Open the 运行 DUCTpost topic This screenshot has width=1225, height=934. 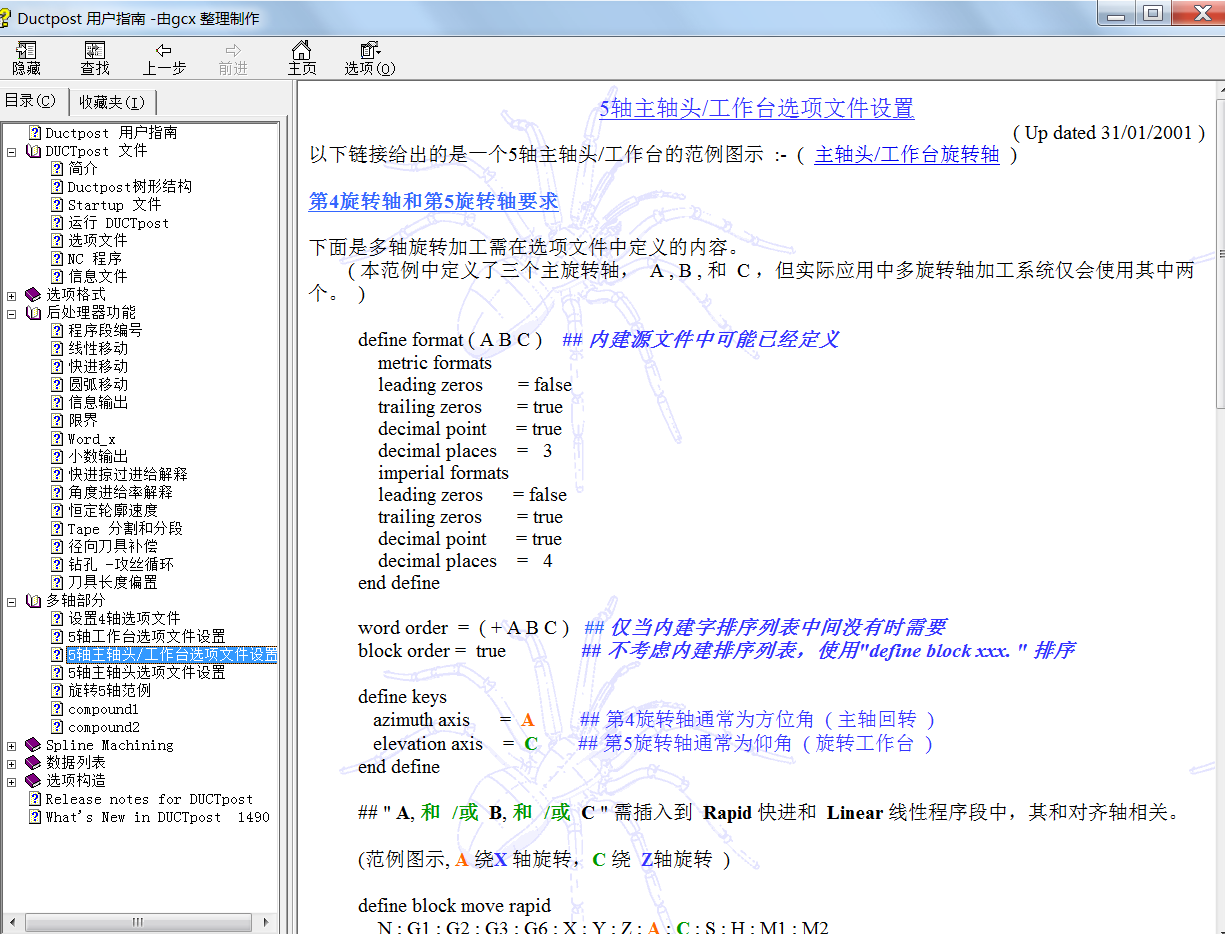pyautogui.click(x=119, y=223)
